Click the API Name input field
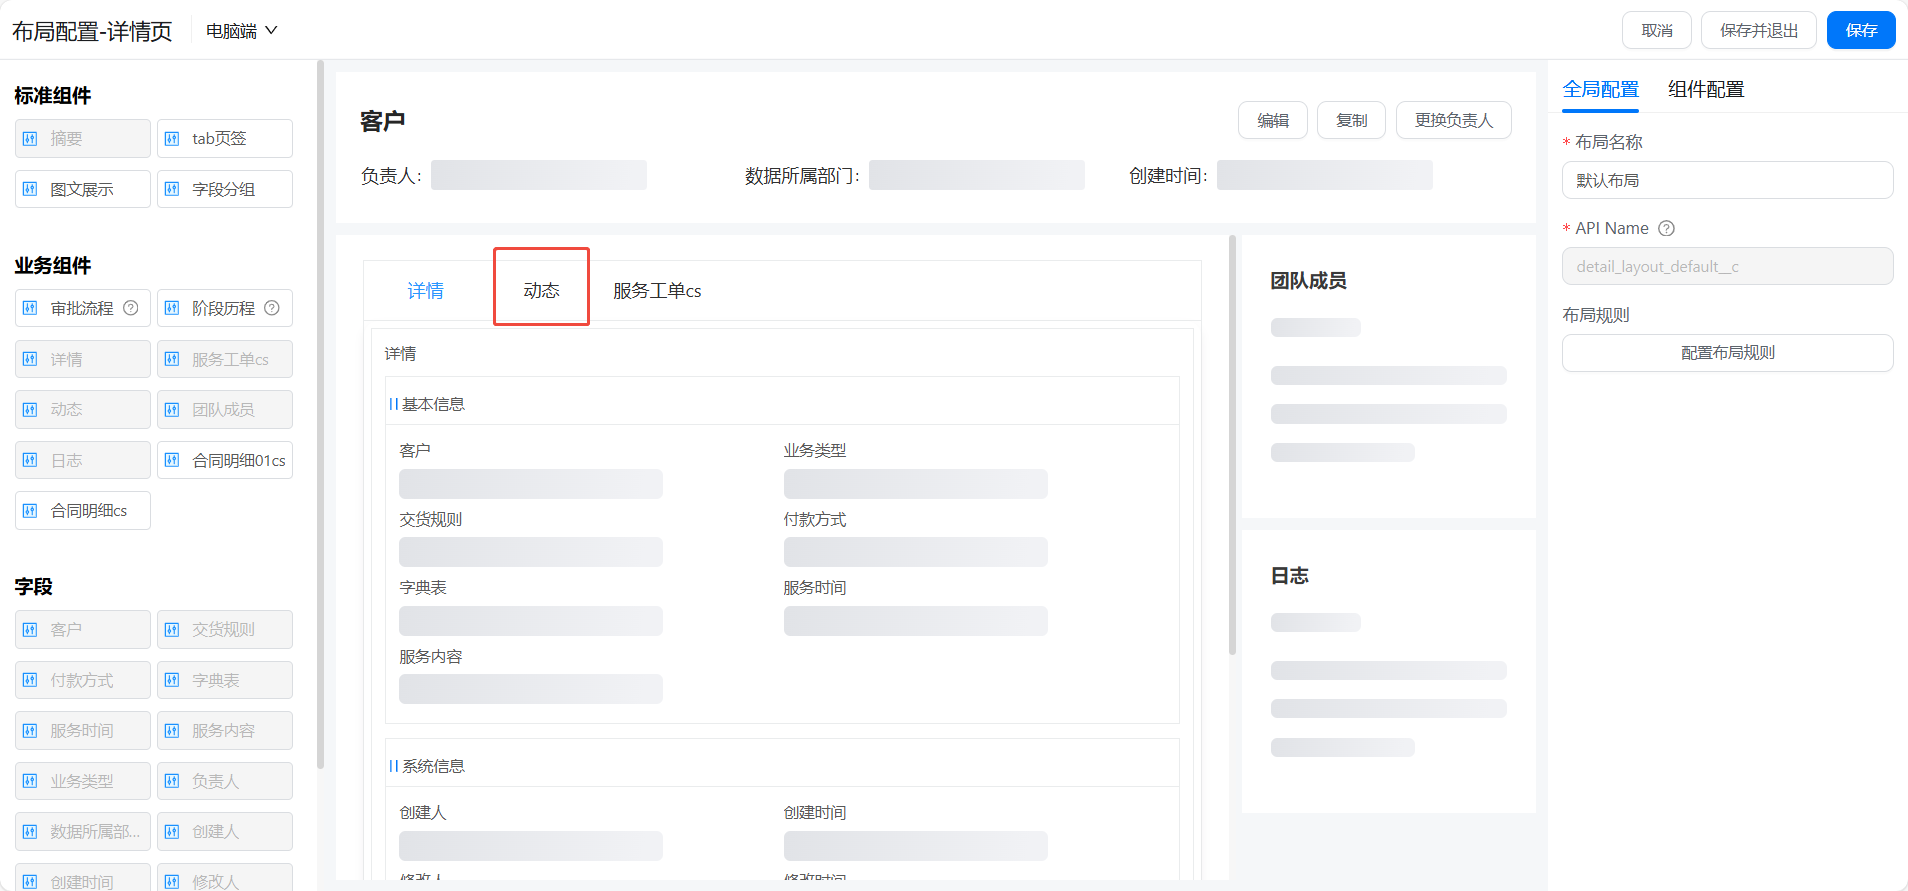Image resolution: width=1908 pixels, height=891 pixels. tap(1728, 266)
